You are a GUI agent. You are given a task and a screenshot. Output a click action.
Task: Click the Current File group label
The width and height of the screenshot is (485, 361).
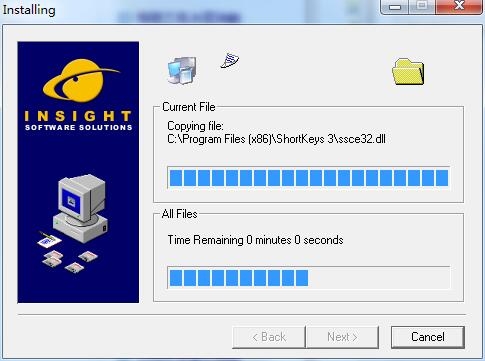(x=189, y=107)
